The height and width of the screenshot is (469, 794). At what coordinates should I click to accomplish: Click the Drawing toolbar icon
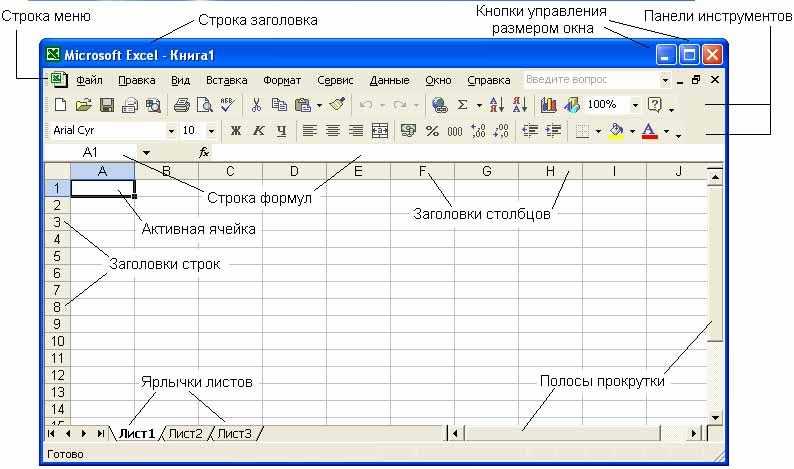pos(572,105)
